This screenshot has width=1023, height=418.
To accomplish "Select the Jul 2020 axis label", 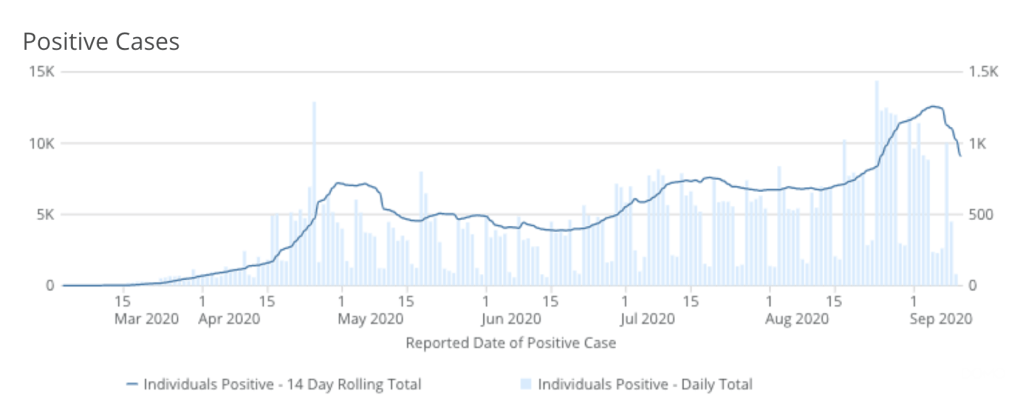I will pyautogui.click(x=648, y=319).
